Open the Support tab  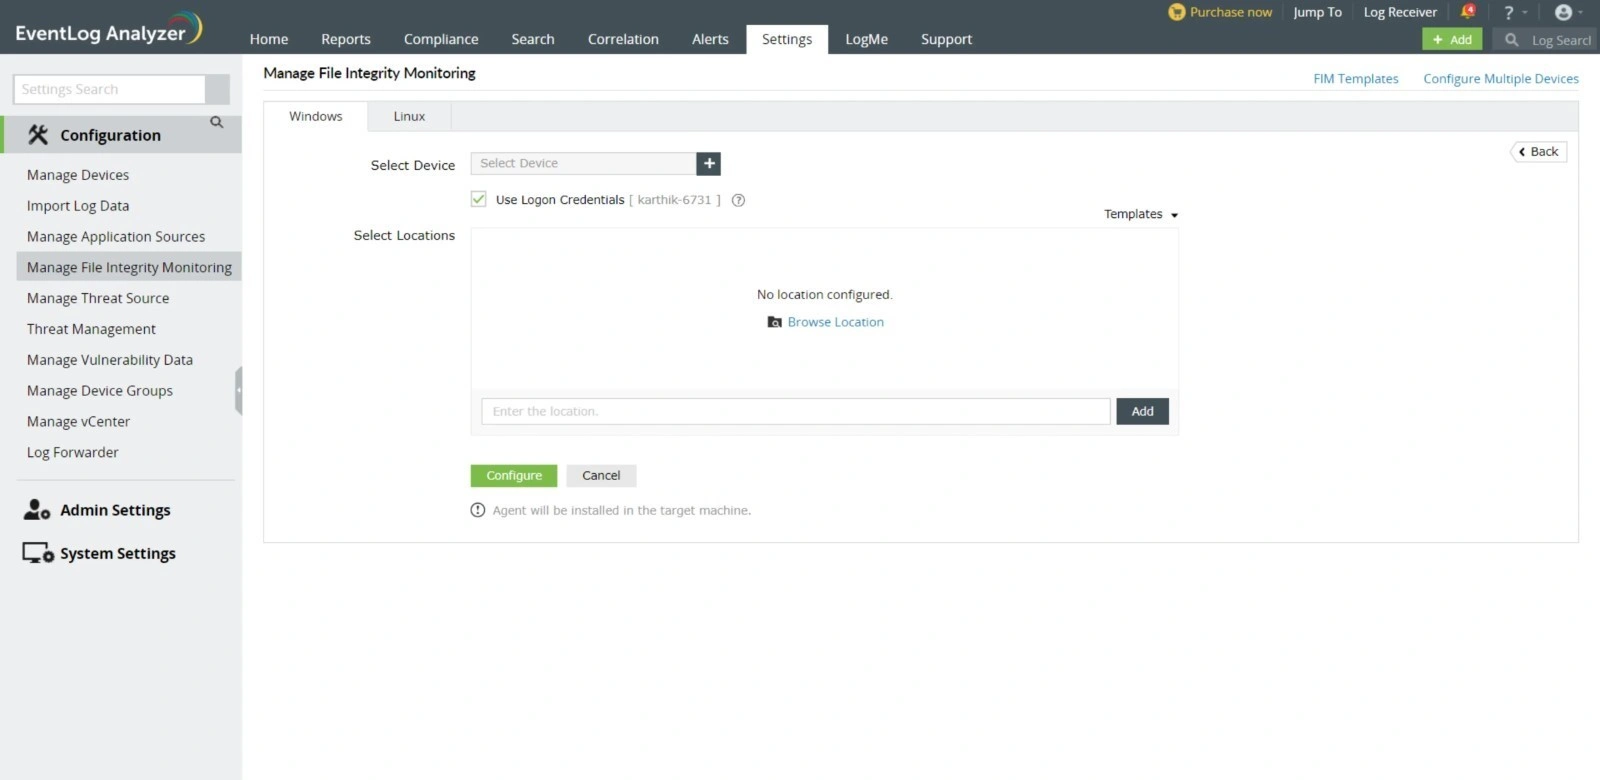point(946,39)
